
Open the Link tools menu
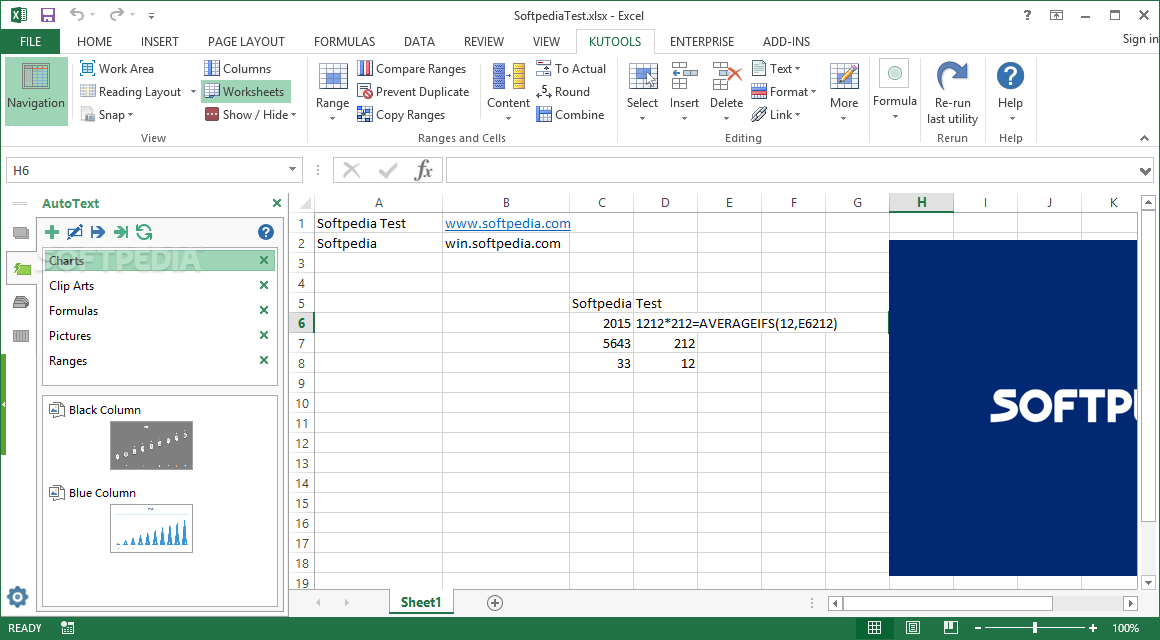pos(776,115)
